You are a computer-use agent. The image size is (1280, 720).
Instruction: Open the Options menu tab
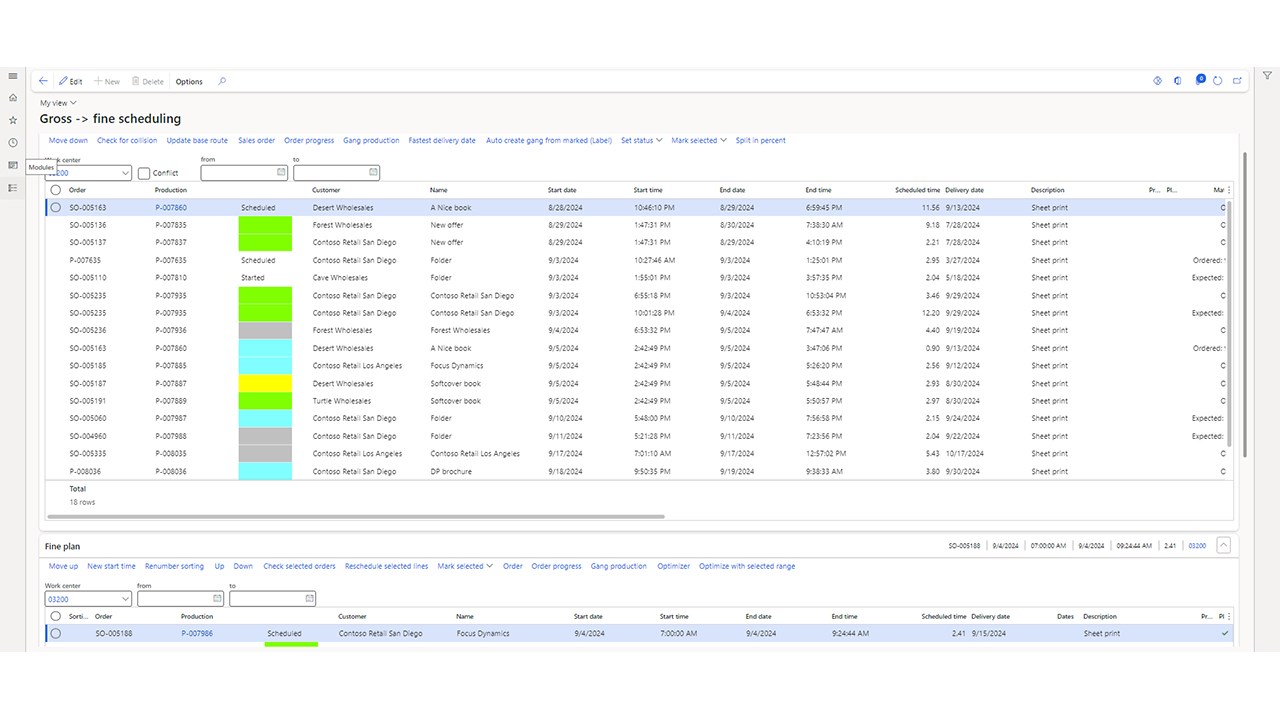189,81
